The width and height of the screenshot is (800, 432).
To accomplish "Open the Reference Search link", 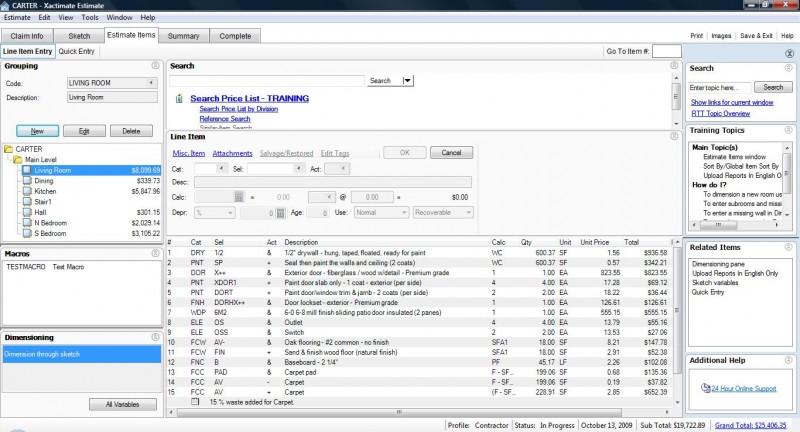I will 225,118.
